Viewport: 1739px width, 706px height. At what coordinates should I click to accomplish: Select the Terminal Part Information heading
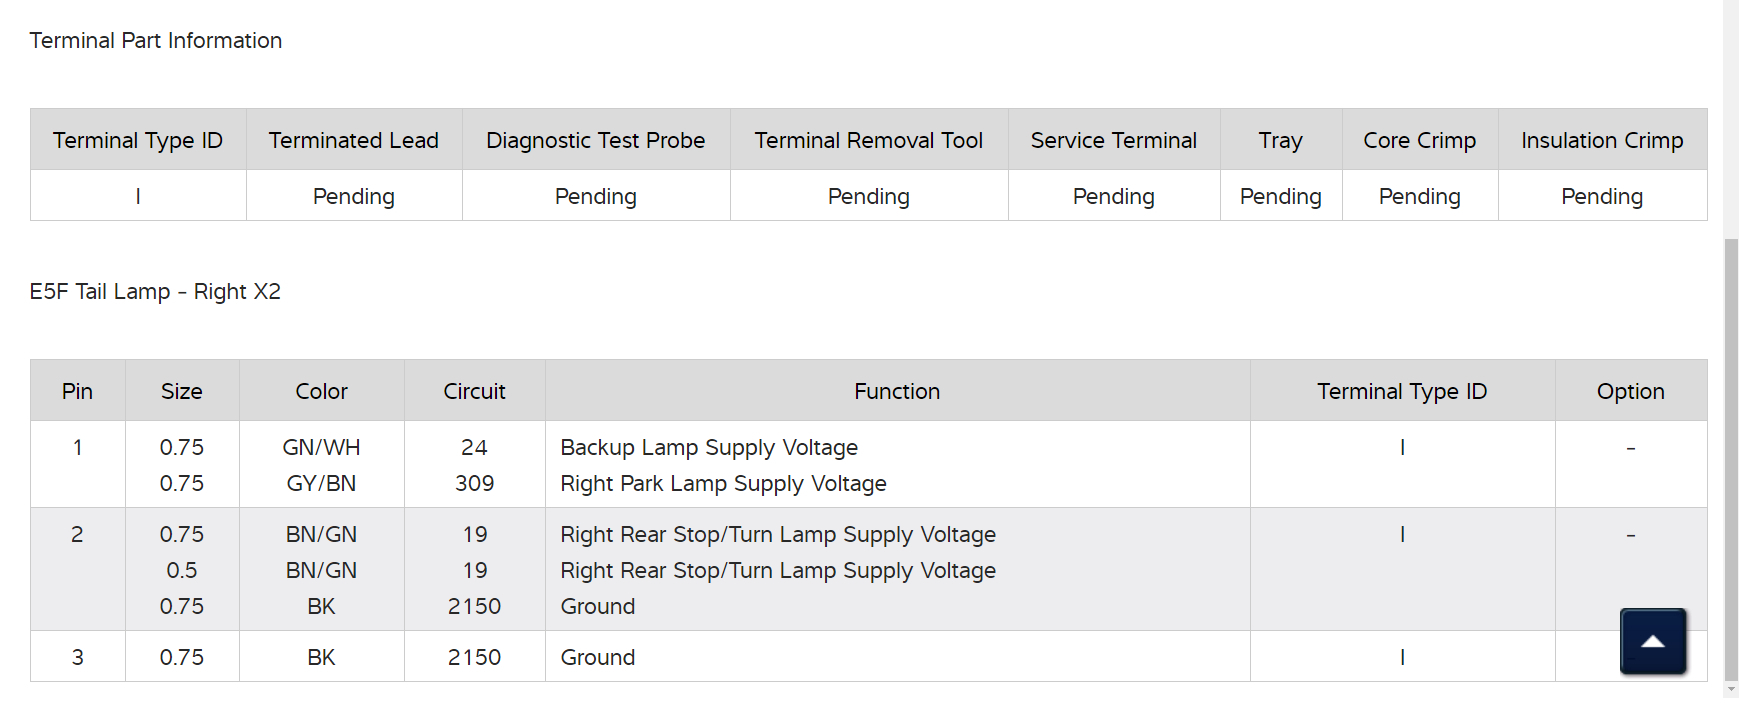point(156,41)
